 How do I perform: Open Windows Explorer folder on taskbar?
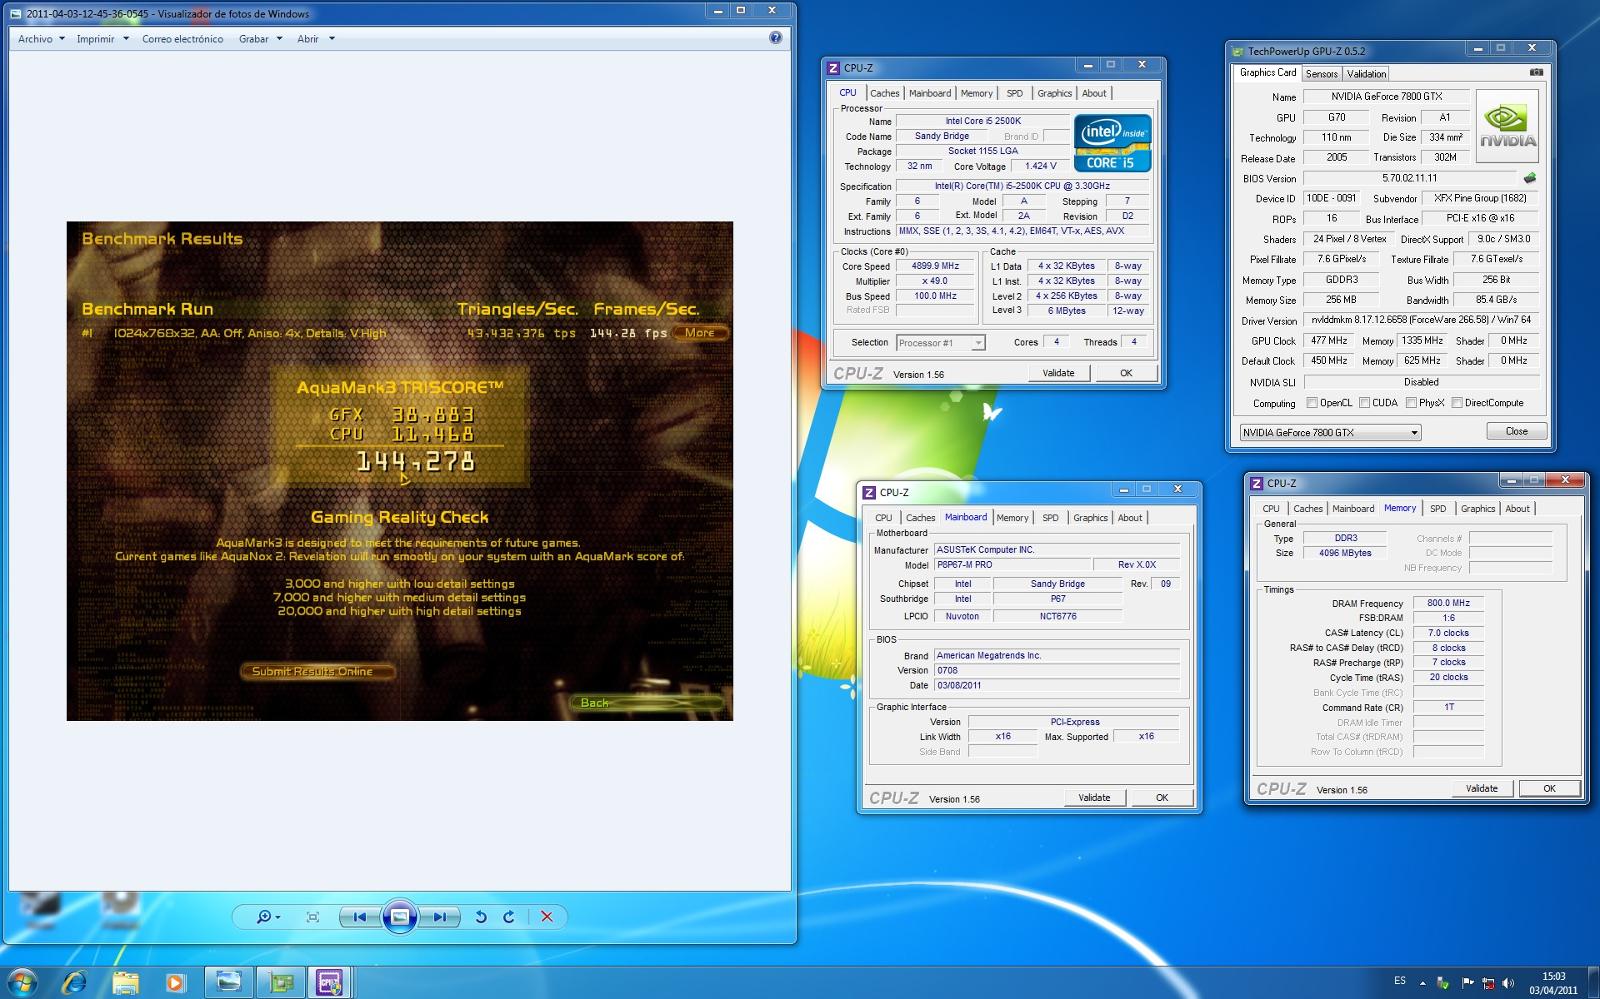125,983
